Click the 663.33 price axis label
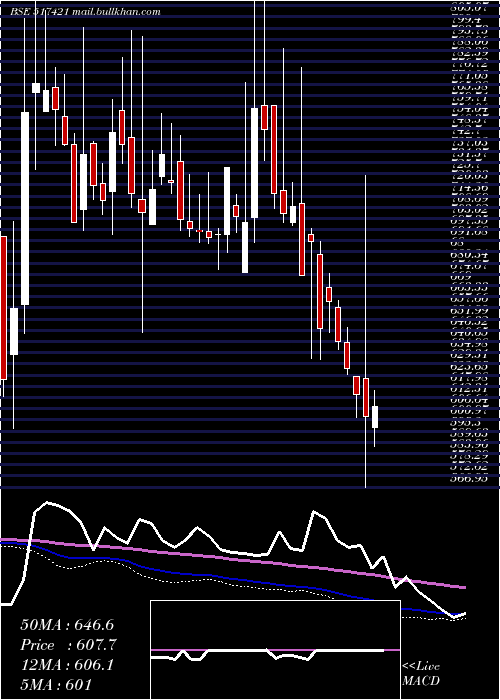The width and height of the screenshot is (500, 700). pyautogui.click(x=469, y=288)
